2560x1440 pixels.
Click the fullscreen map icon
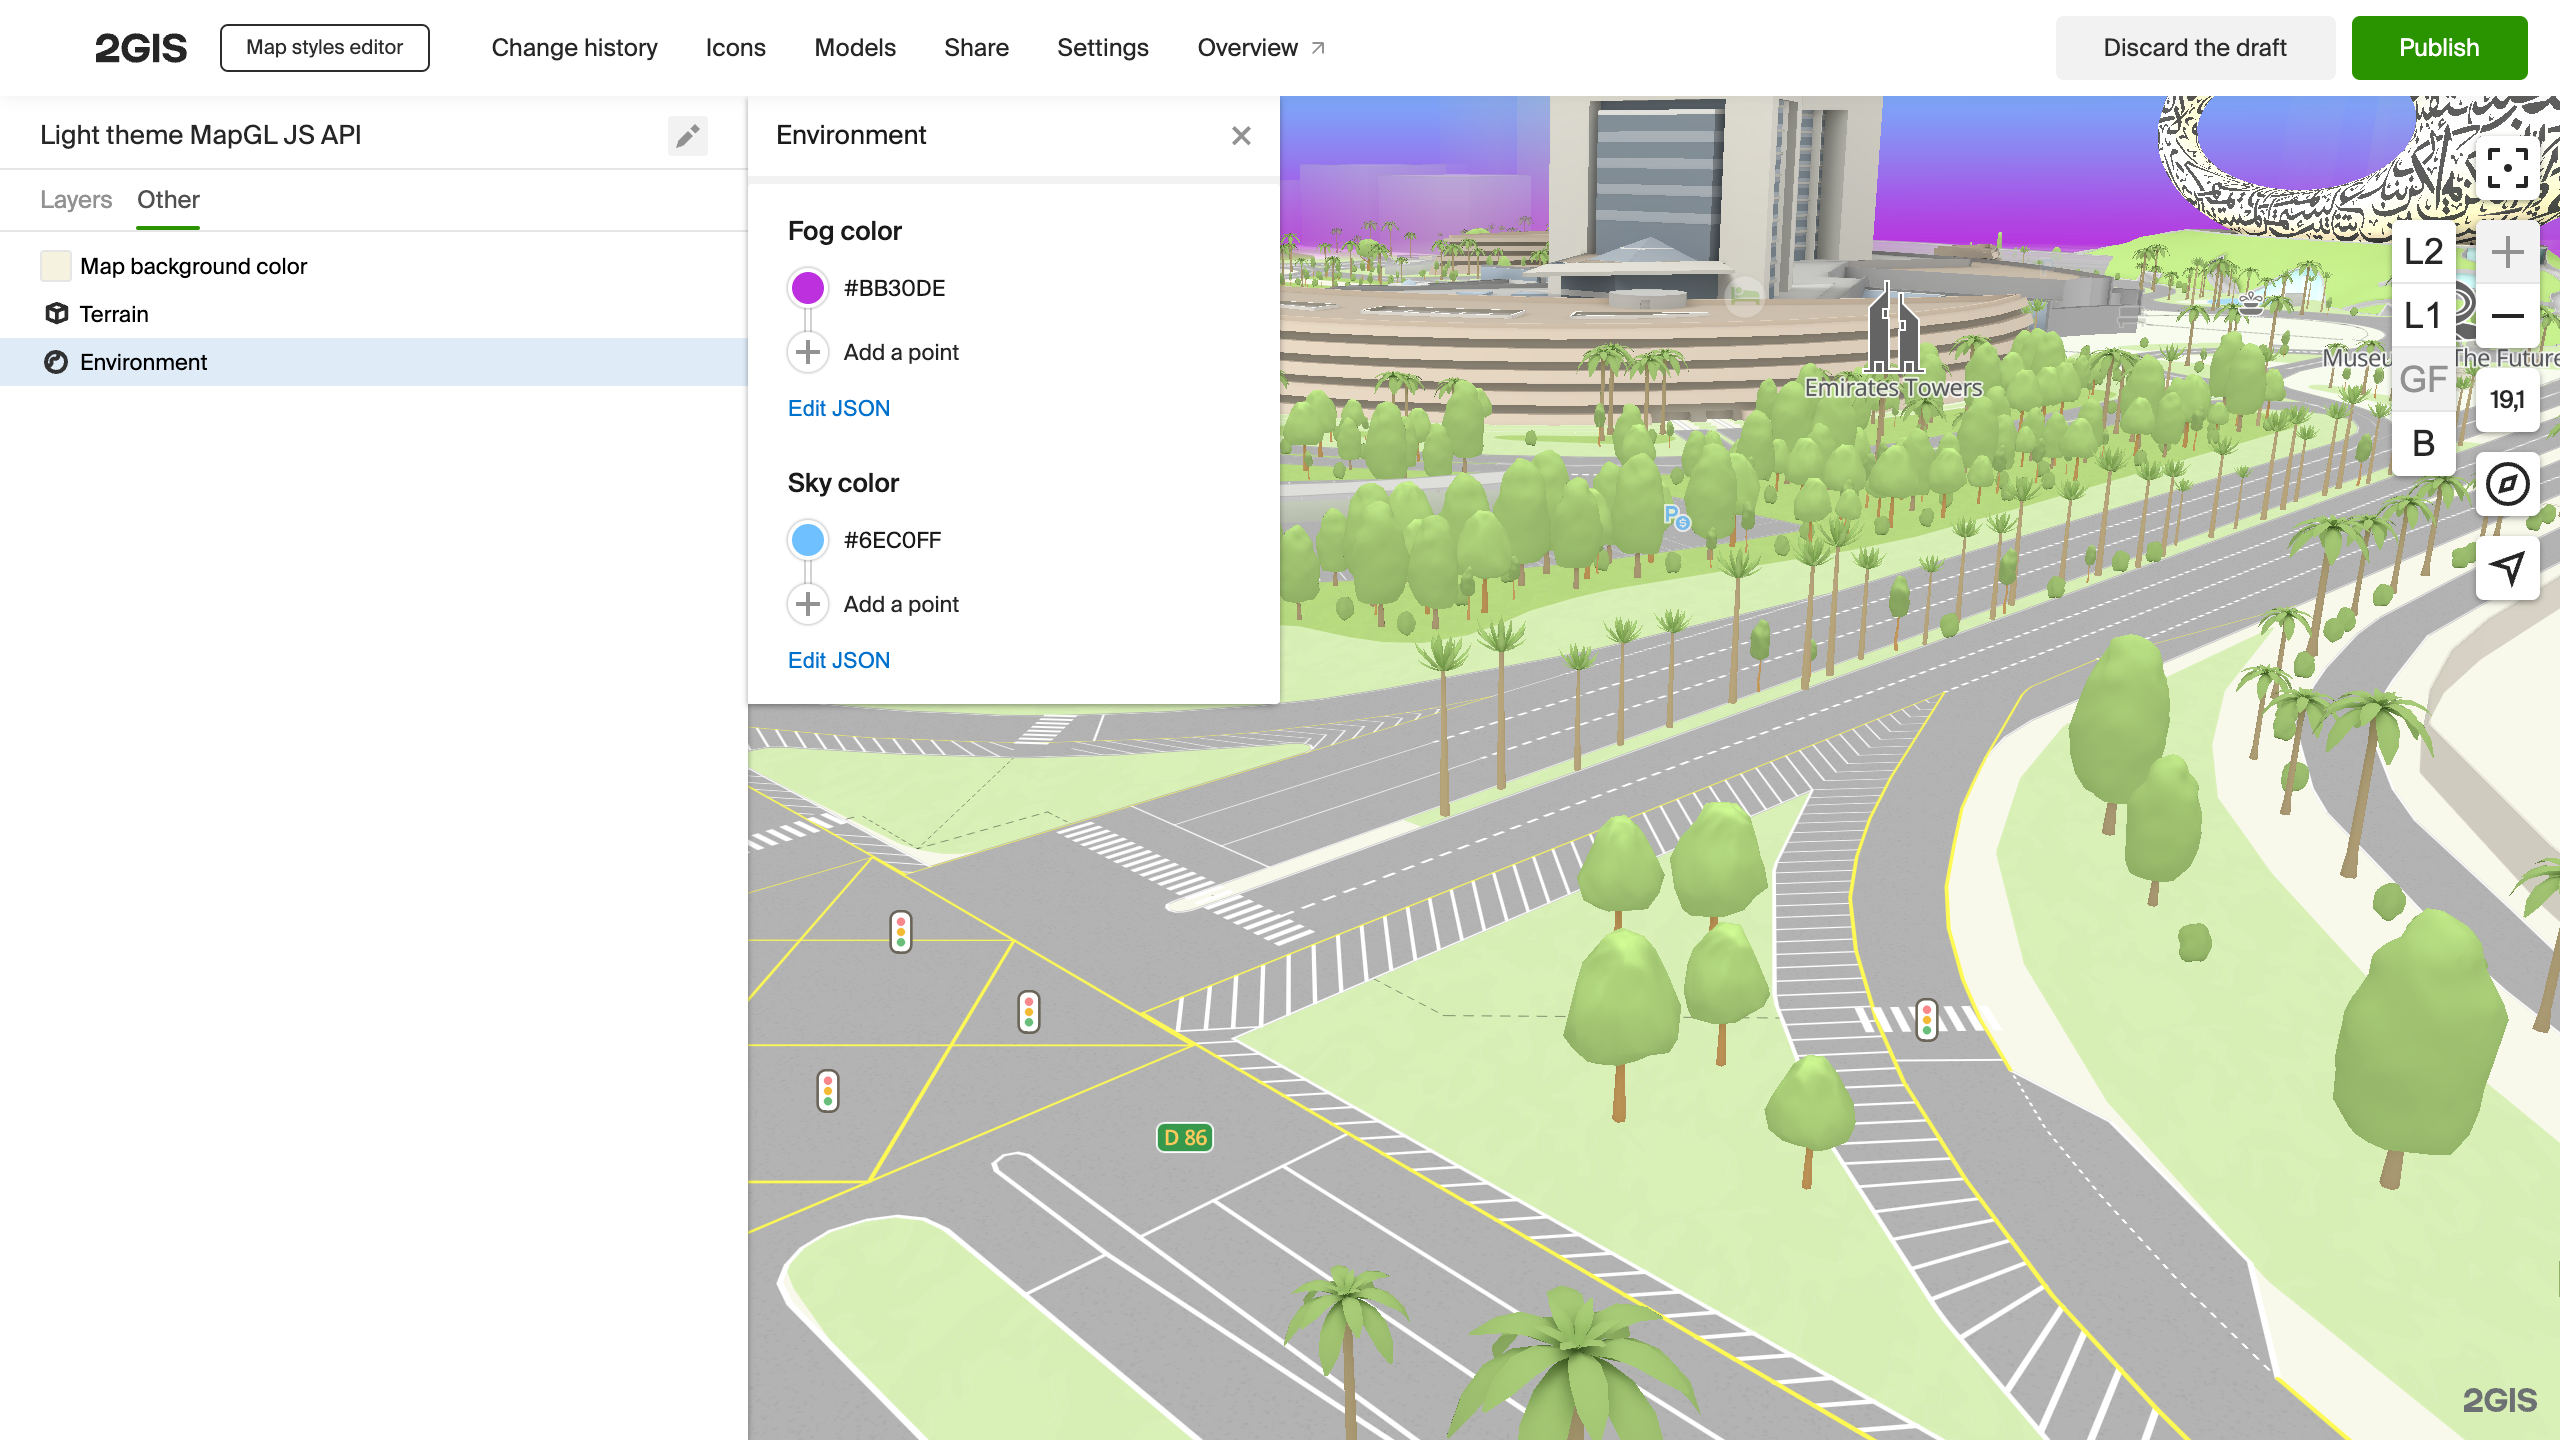point(2507,168)
